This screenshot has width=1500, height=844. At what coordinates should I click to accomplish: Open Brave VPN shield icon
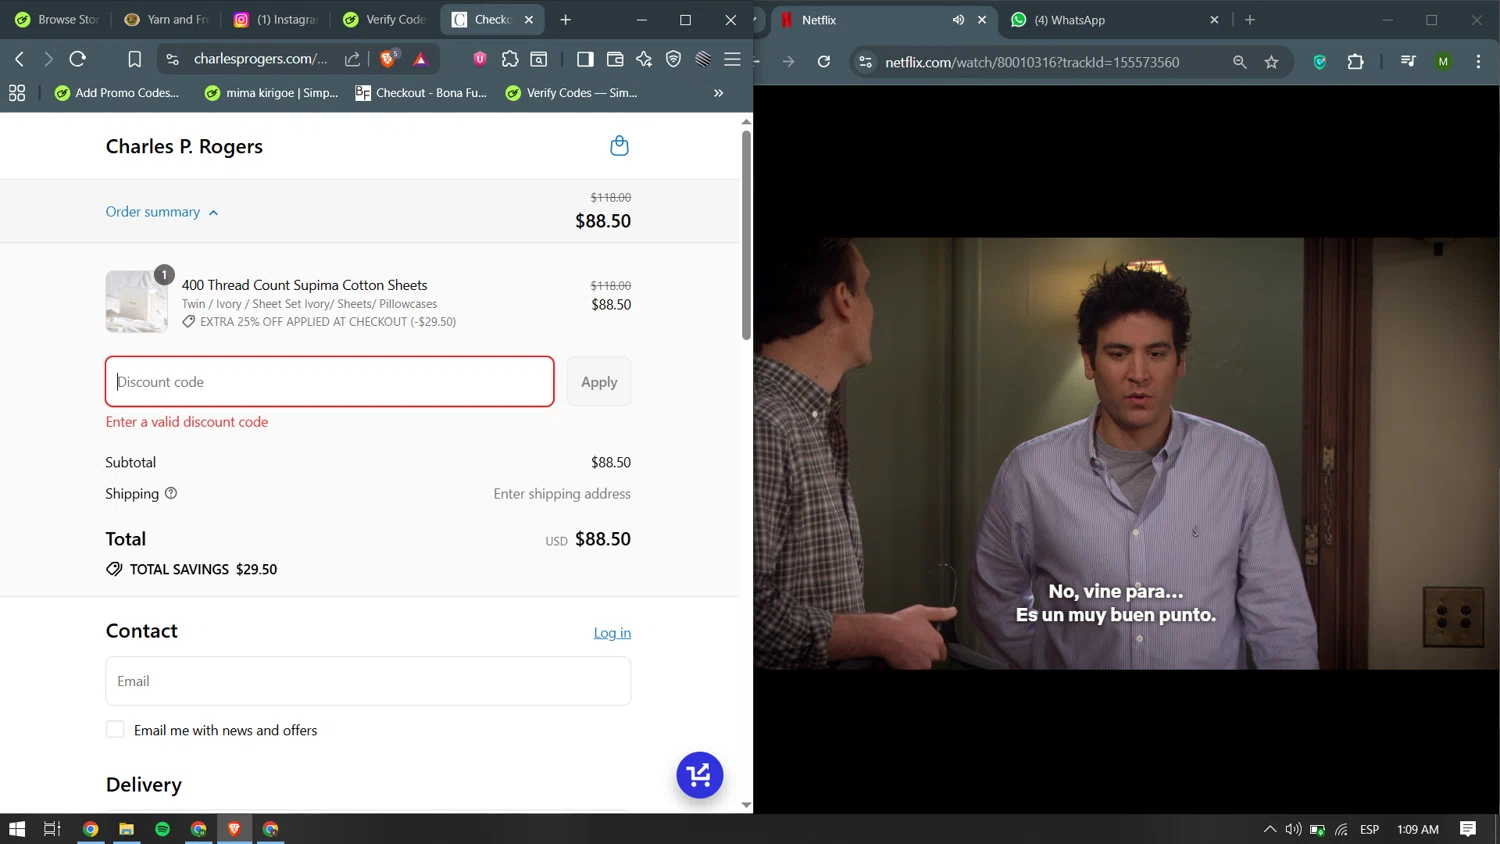(674, 59)
